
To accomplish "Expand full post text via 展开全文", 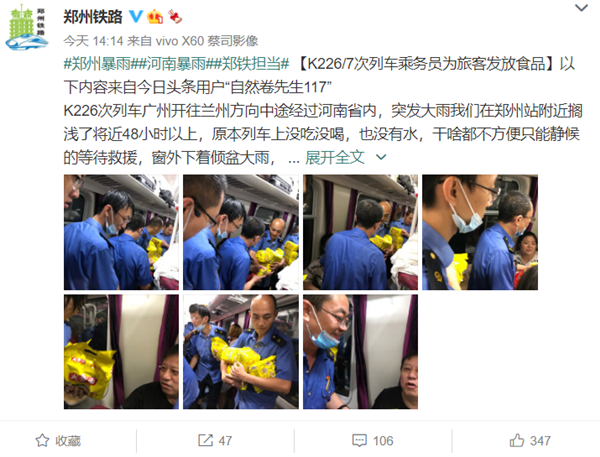I will coord(335,157).
